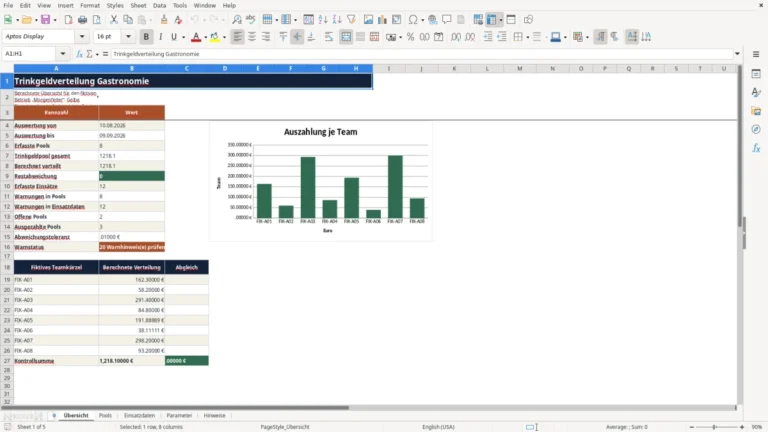This screenshot has width=768, height=432.
Task: Cut selection with the scissors icon
Action: click(114, 20)
